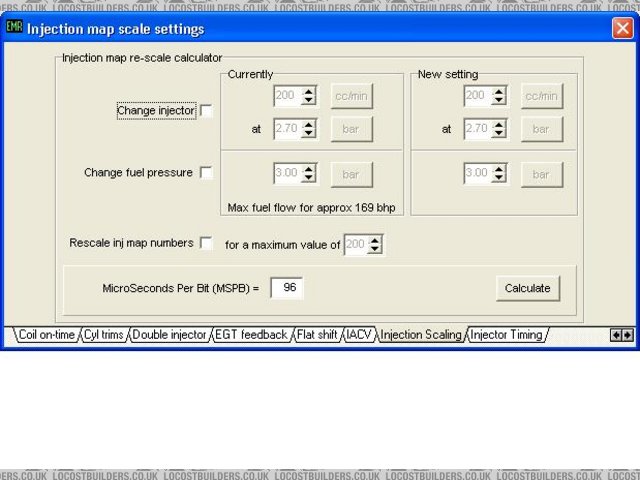Screen dimensions: 640x480
Task: Open the Injector Timing tab
Action: point(507,335)
